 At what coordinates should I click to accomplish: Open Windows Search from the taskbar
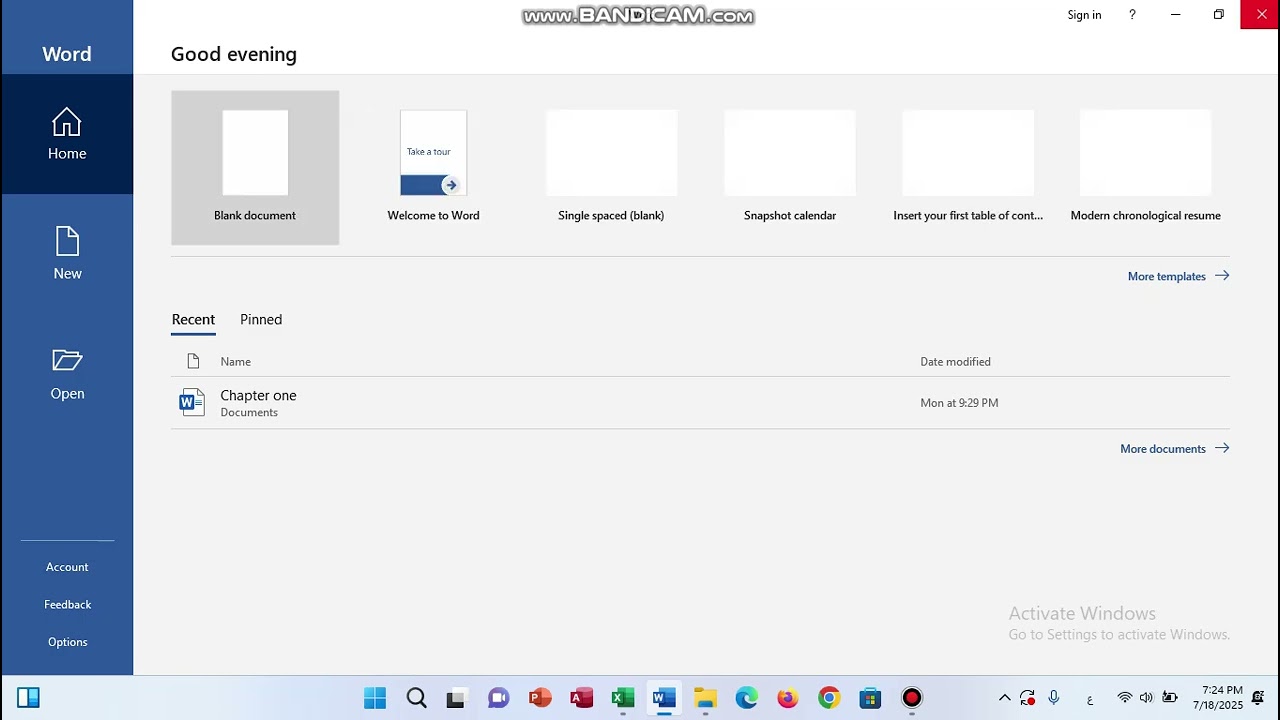tap(417, 698)
